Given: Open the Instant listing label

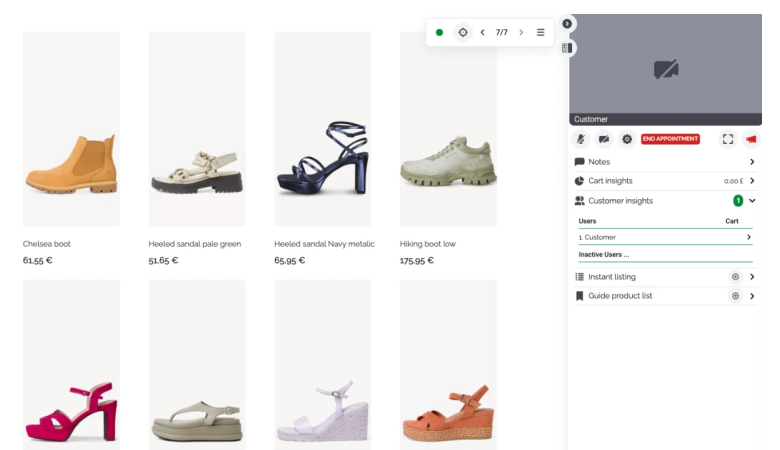Looking at the screenshot, I should point(612,277).
